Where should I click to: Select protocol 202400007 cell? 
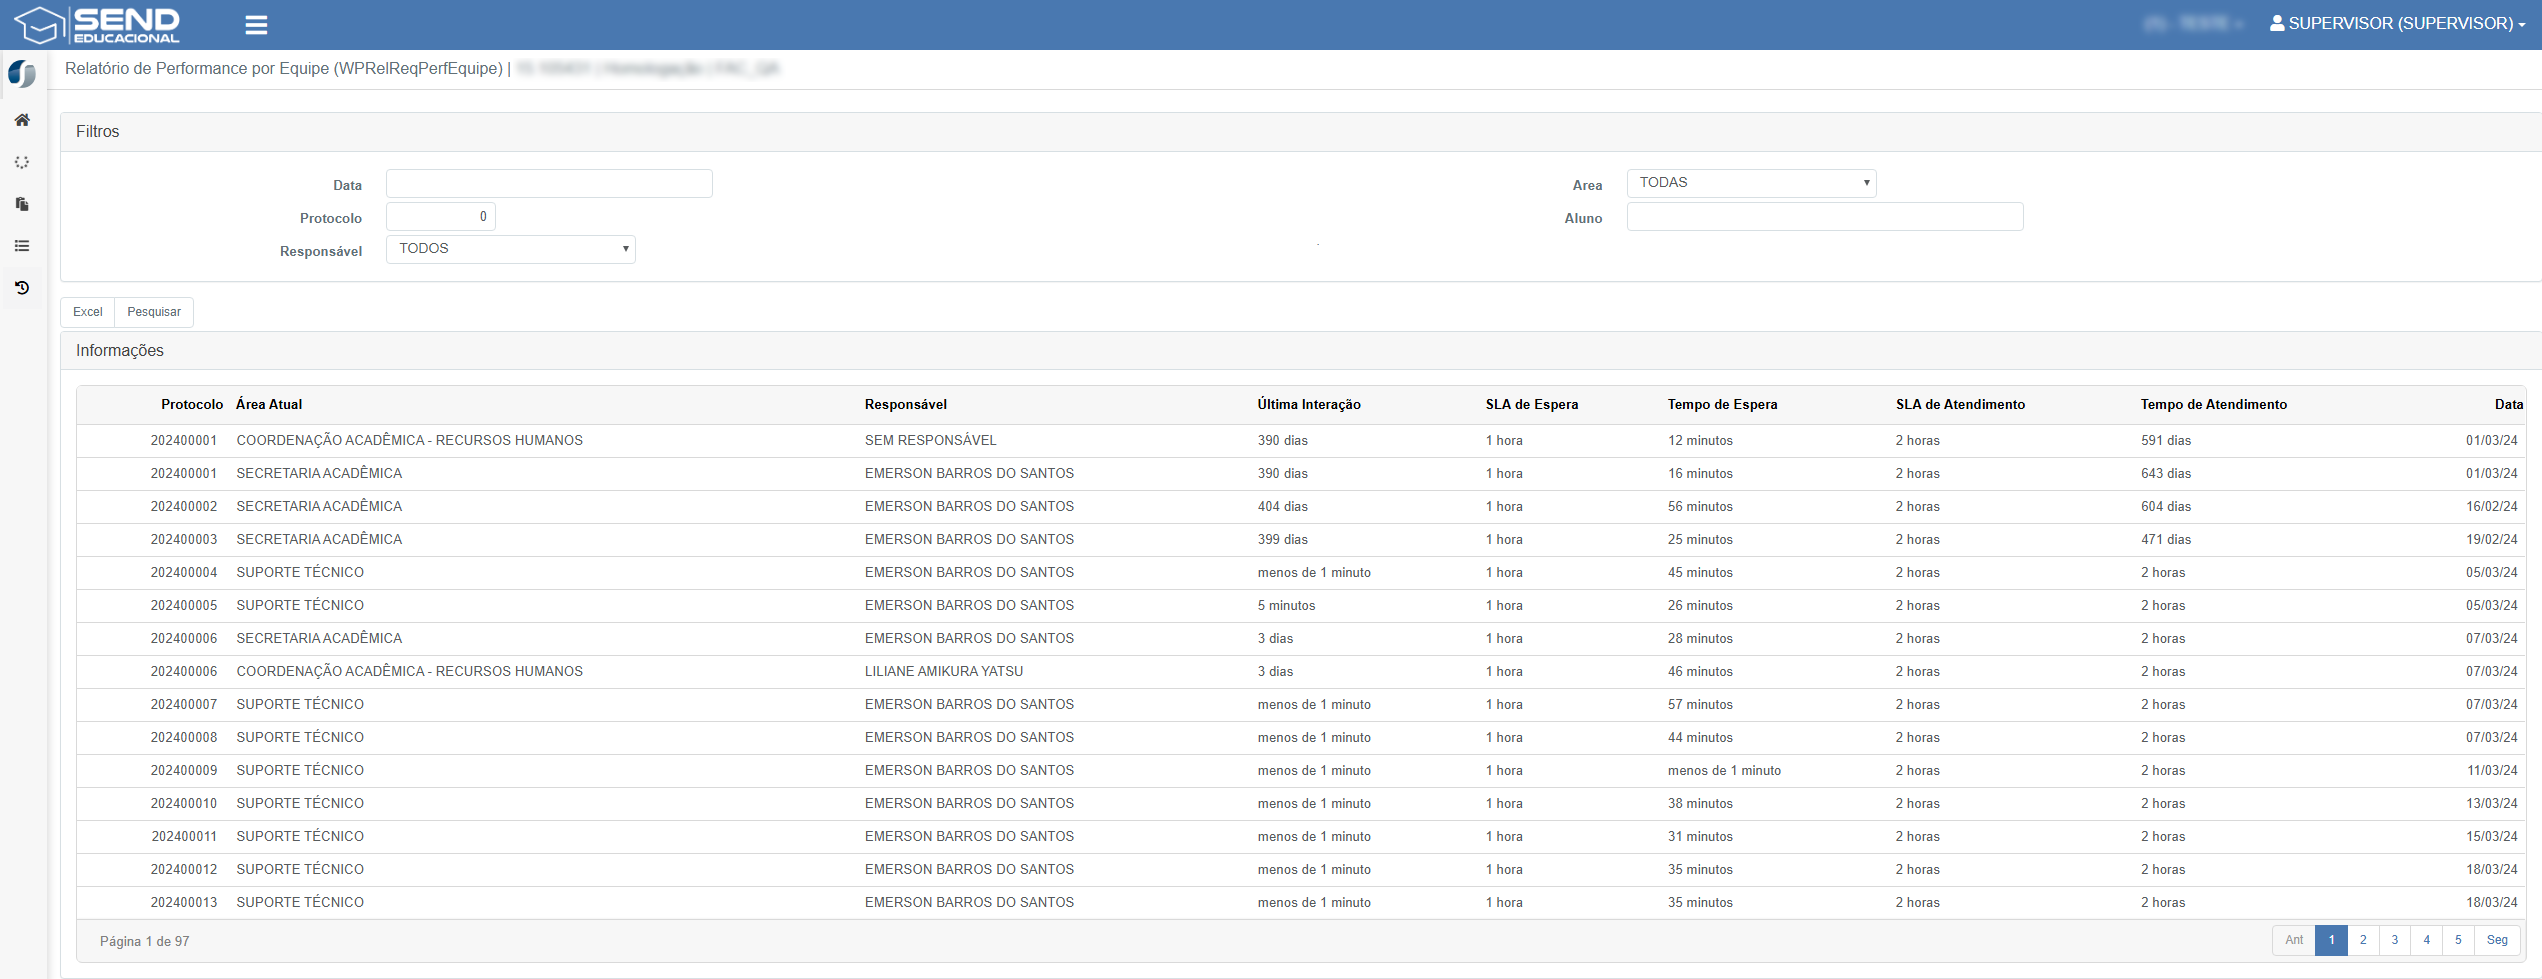pos(184,705)
